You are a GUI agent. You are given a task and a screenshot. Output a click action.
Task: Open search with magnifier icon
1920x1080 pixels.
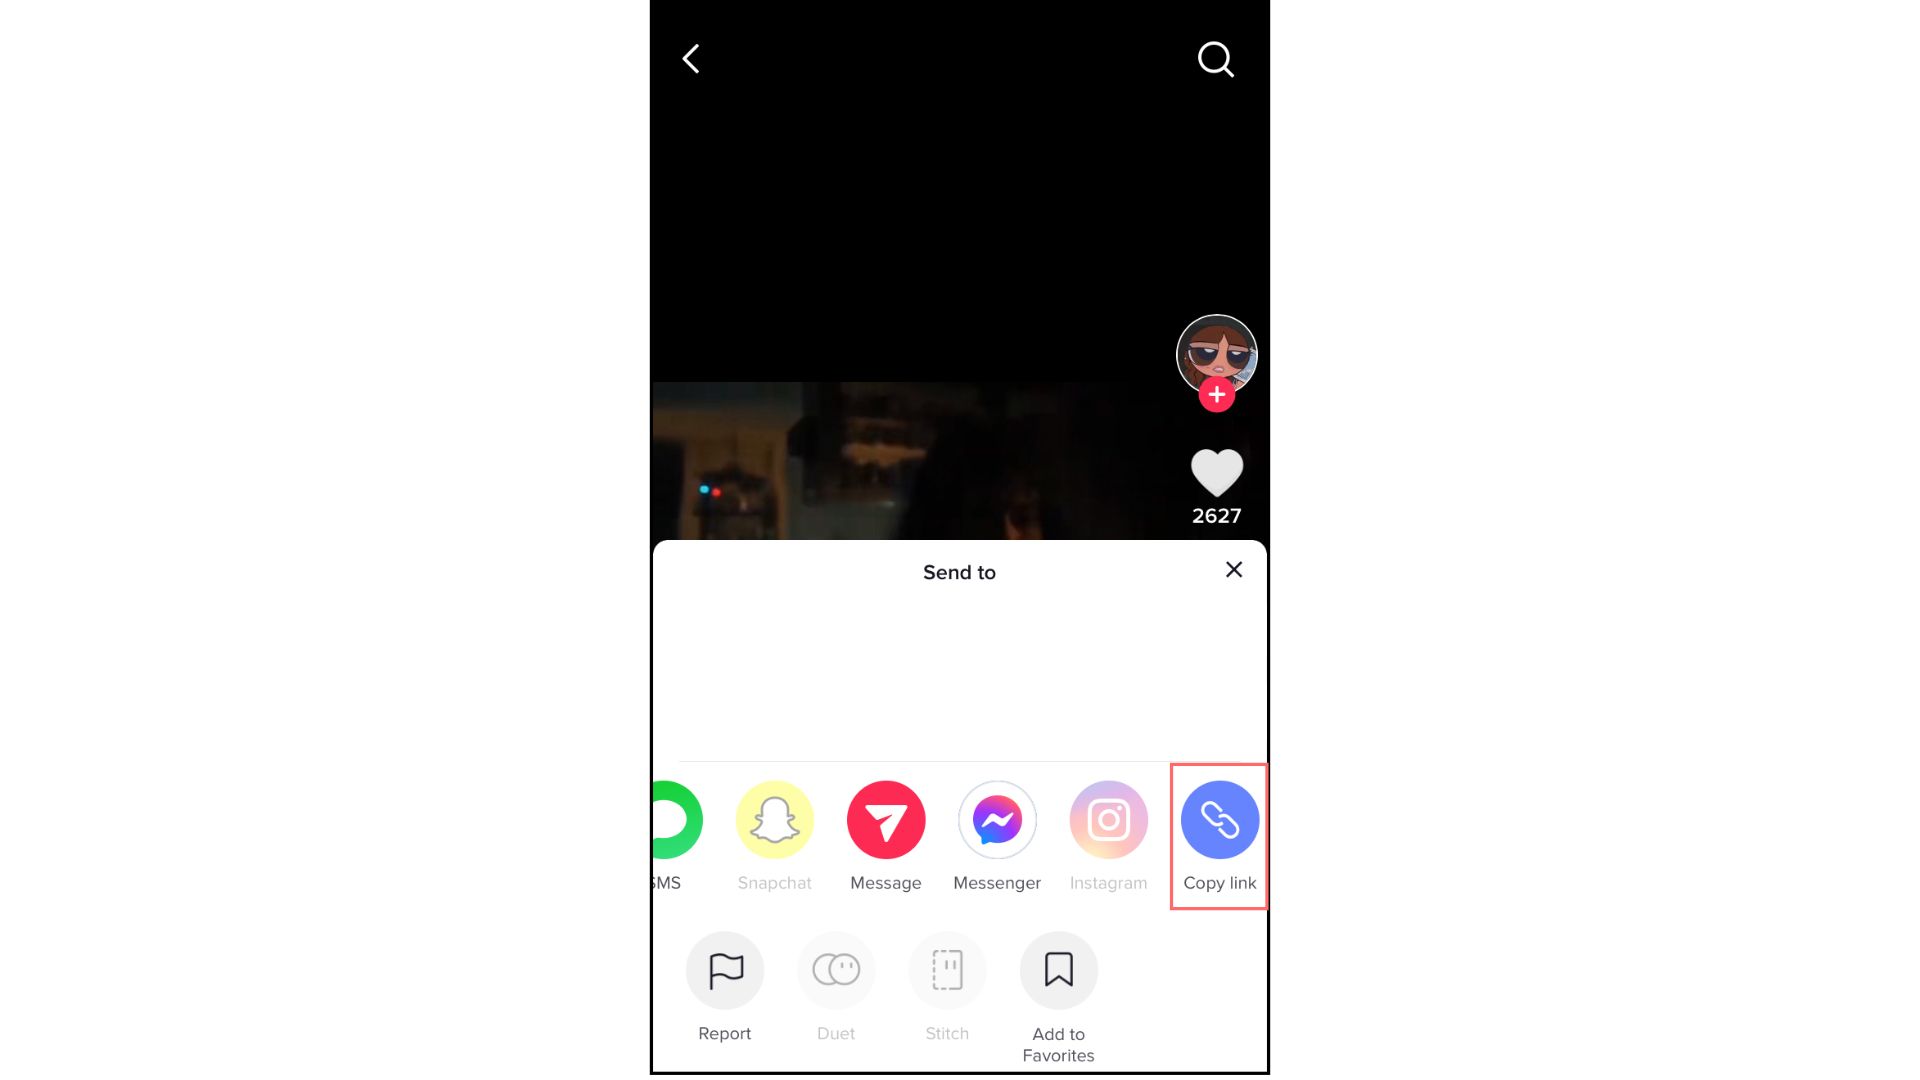1215,57
